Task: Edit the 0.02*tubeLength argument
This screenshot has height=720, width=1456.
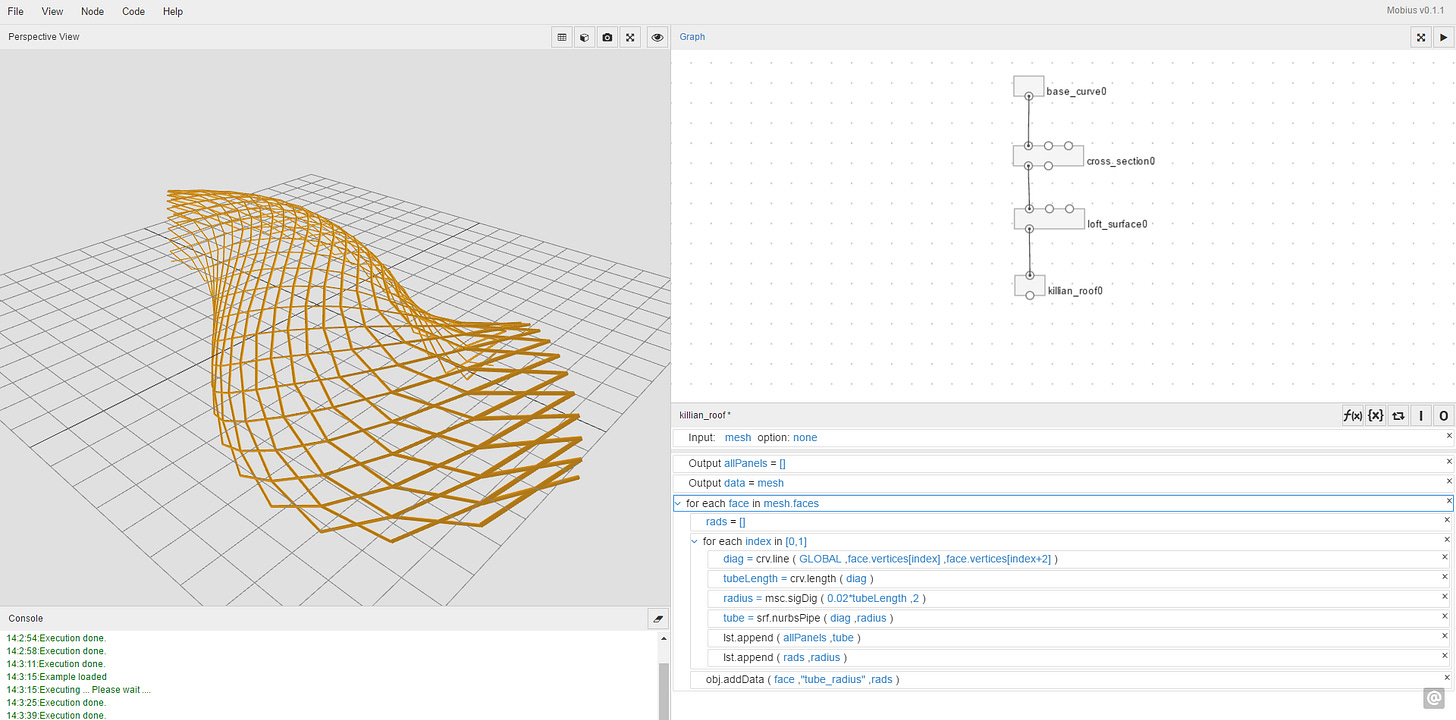Action: click(x=867, y=599)
